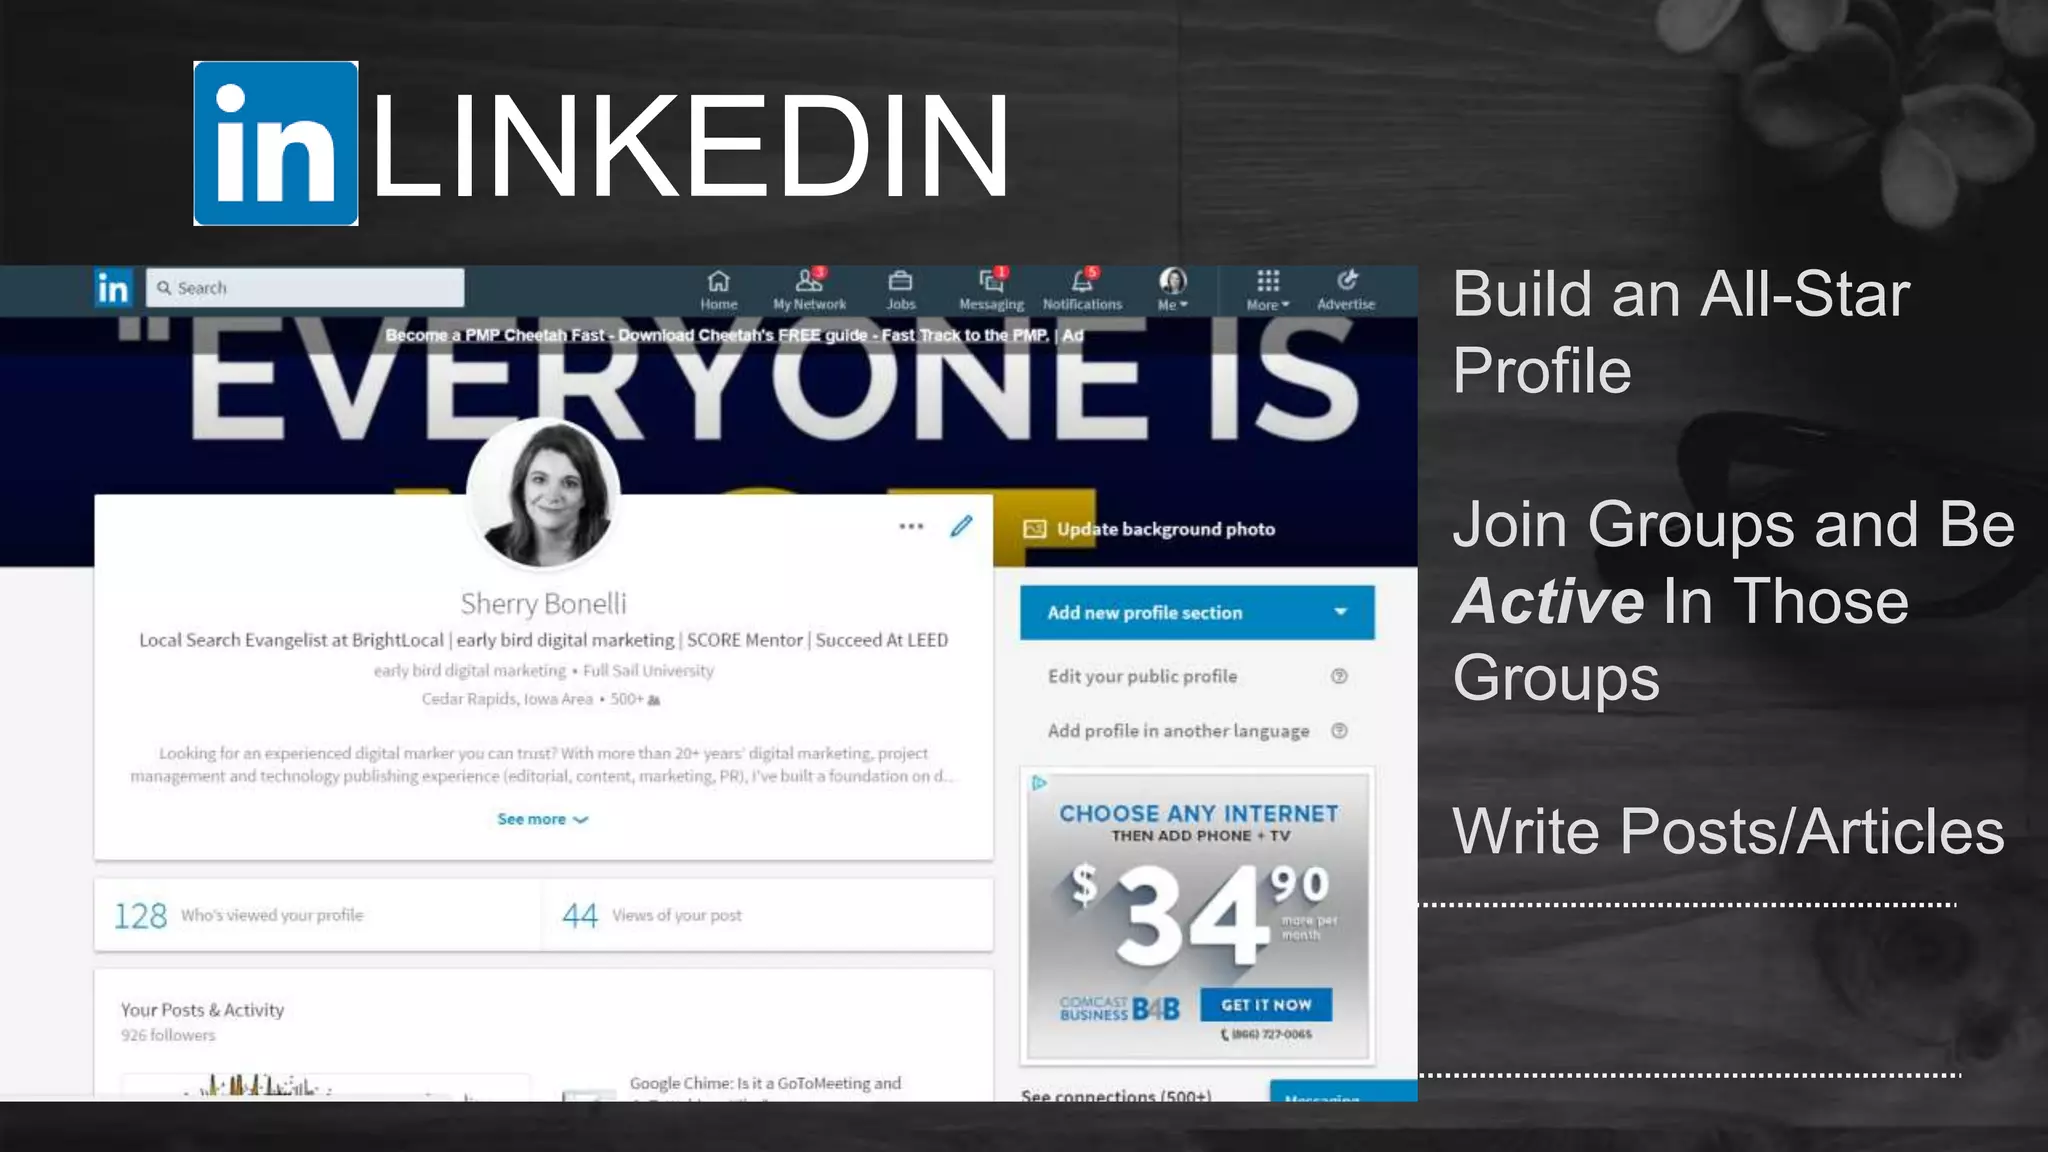
Task: Click the CHOOSE ANY INTERNET ad banner
Action: [x=1198, y=916]
